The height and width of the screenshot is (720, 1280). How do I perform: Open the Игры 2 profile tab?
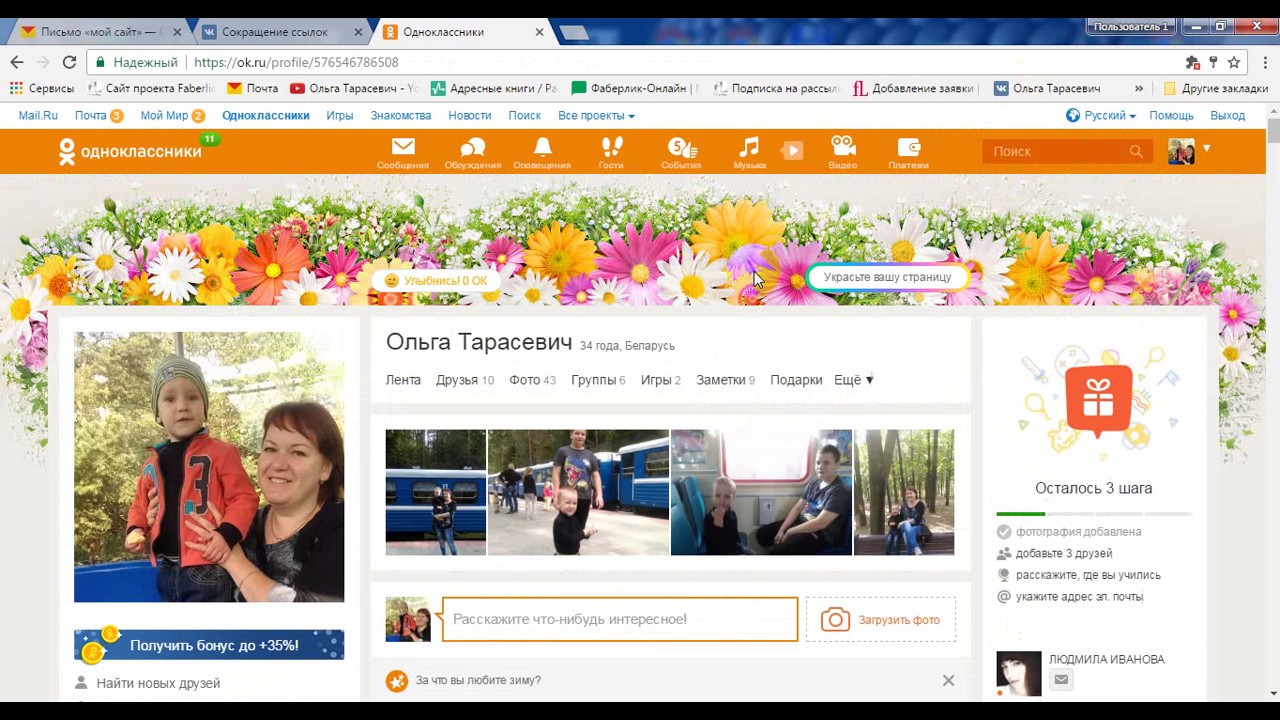(x=660, y=380)
